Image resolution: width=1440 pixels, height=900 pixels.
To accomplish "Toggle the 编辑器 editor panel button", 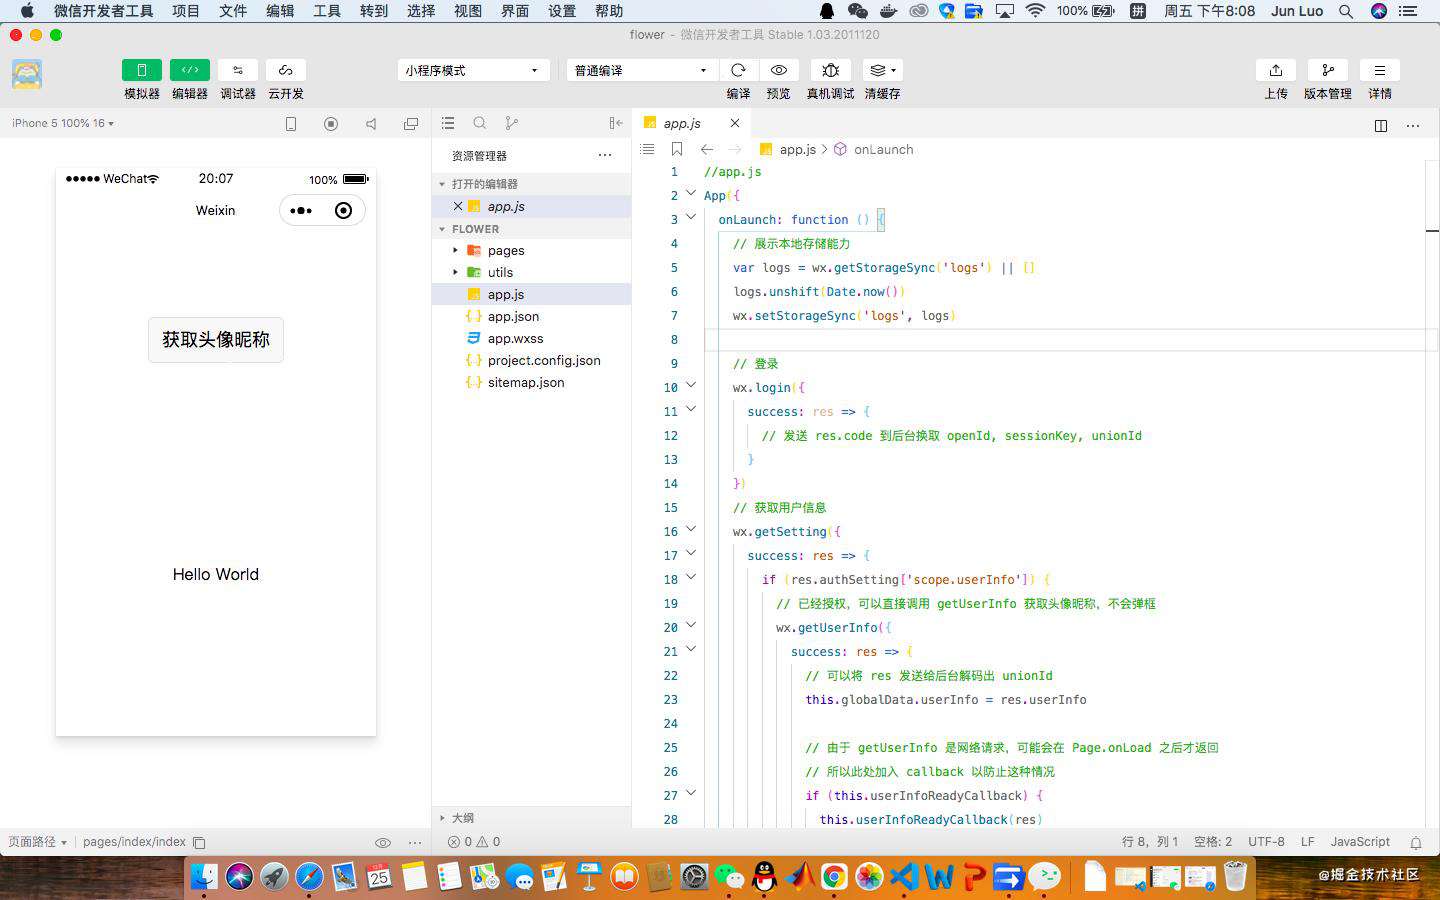I will (x=190, y=70).
